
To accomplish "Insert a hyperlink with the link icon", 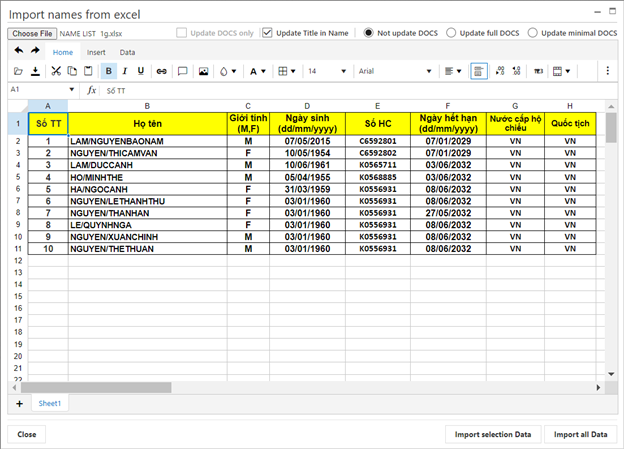I will (161, 71).
